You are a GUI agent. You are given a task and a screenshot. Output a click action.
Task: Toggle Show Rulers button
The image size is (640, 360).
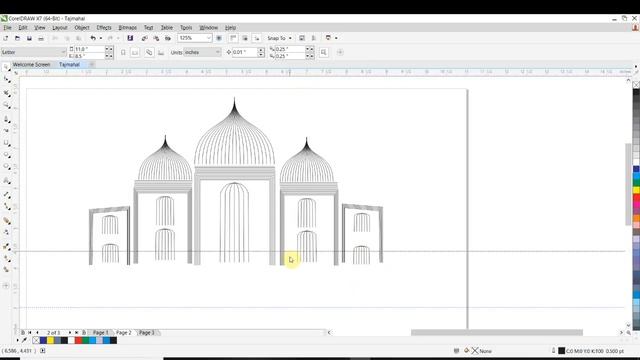[x=233, y=38]
